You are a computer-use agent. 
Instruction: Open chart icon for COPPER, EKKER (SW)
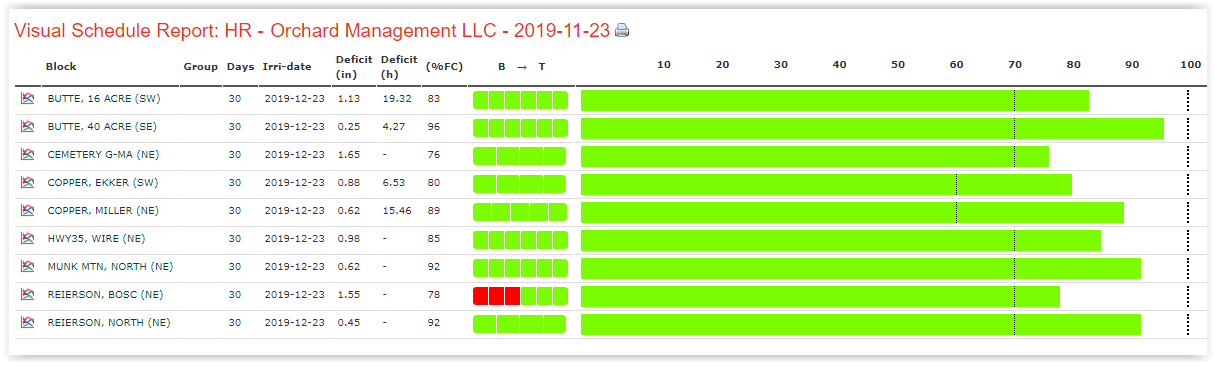pyautogui.click(x=28, y=183)
